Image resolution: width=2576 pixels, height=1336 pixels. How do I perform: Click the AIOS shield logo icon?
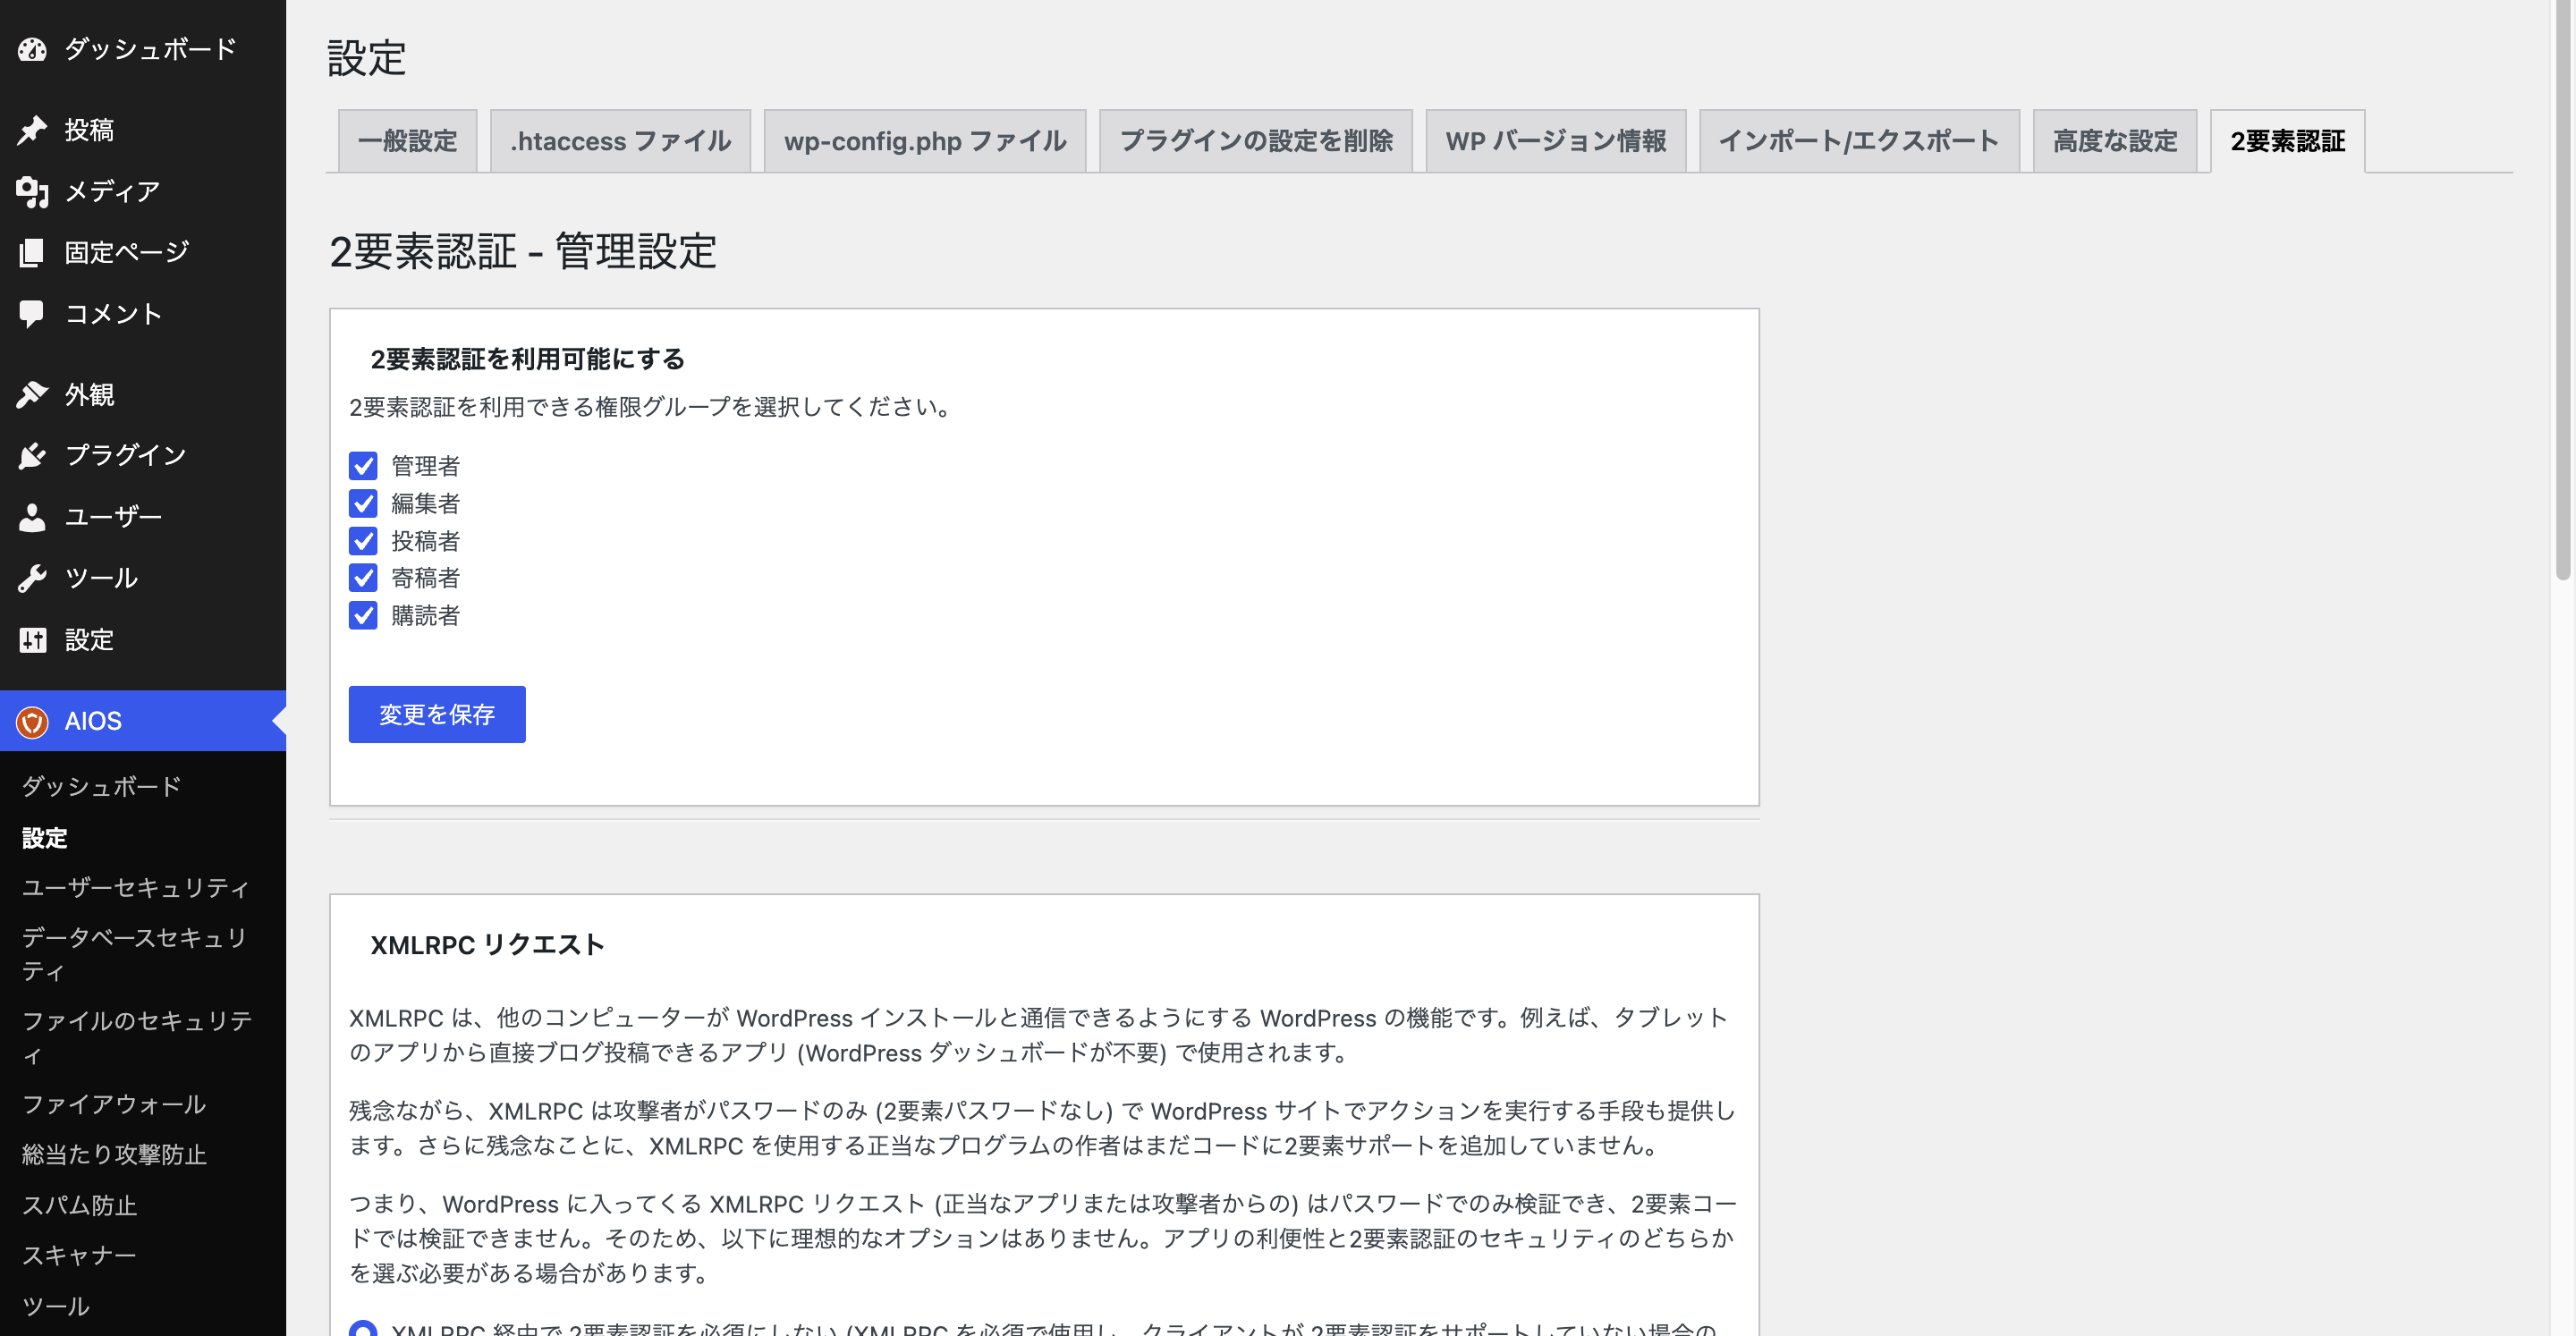point(32,721)
